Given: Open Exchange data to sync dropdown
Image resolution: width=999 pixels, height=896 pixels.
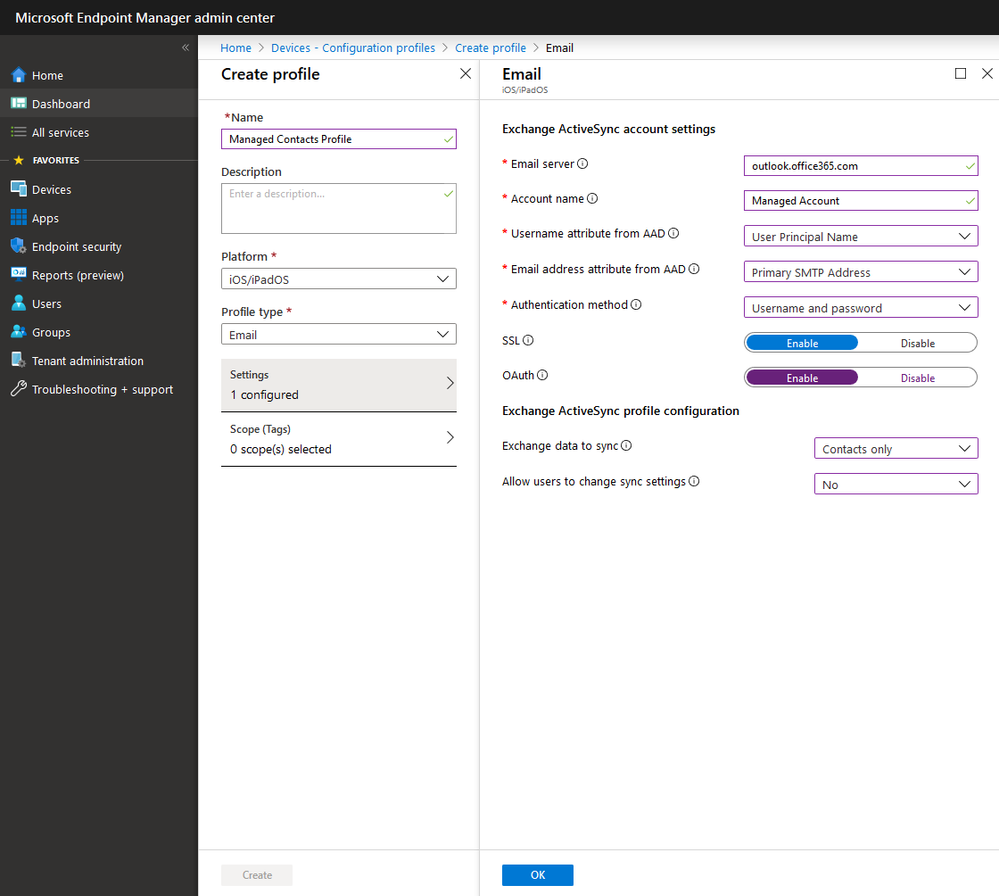Looking at the screenshot, I should pyautogui.click(x=896, y=449).
